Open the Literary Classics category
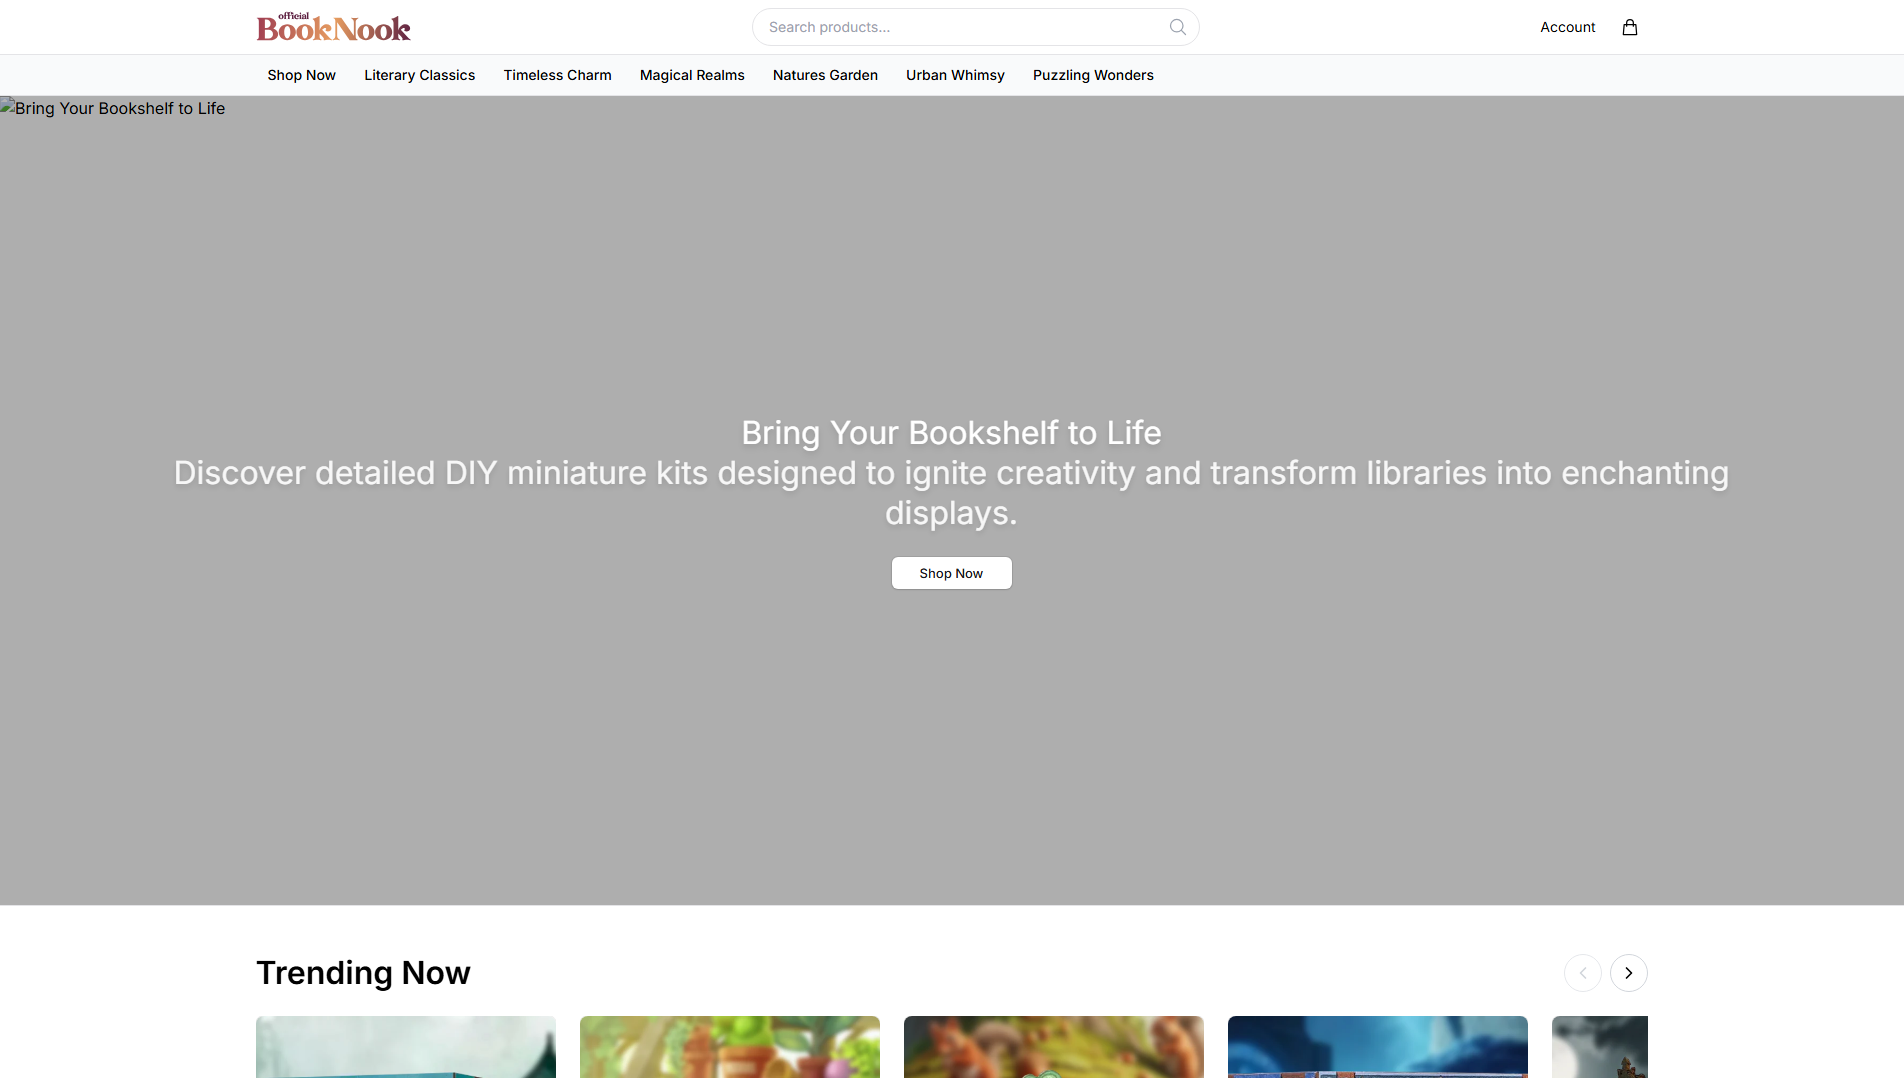Screen dimensions: 1904x1078 pos(419,75)
